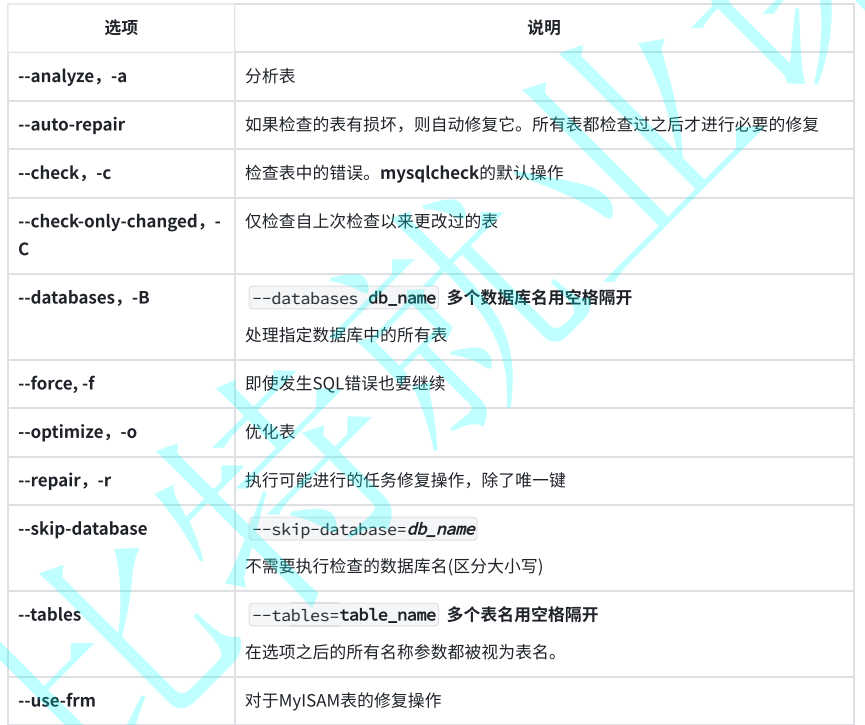Click '不需要执行检查的数据库名(区分大小写)' text

coord(394,566)
